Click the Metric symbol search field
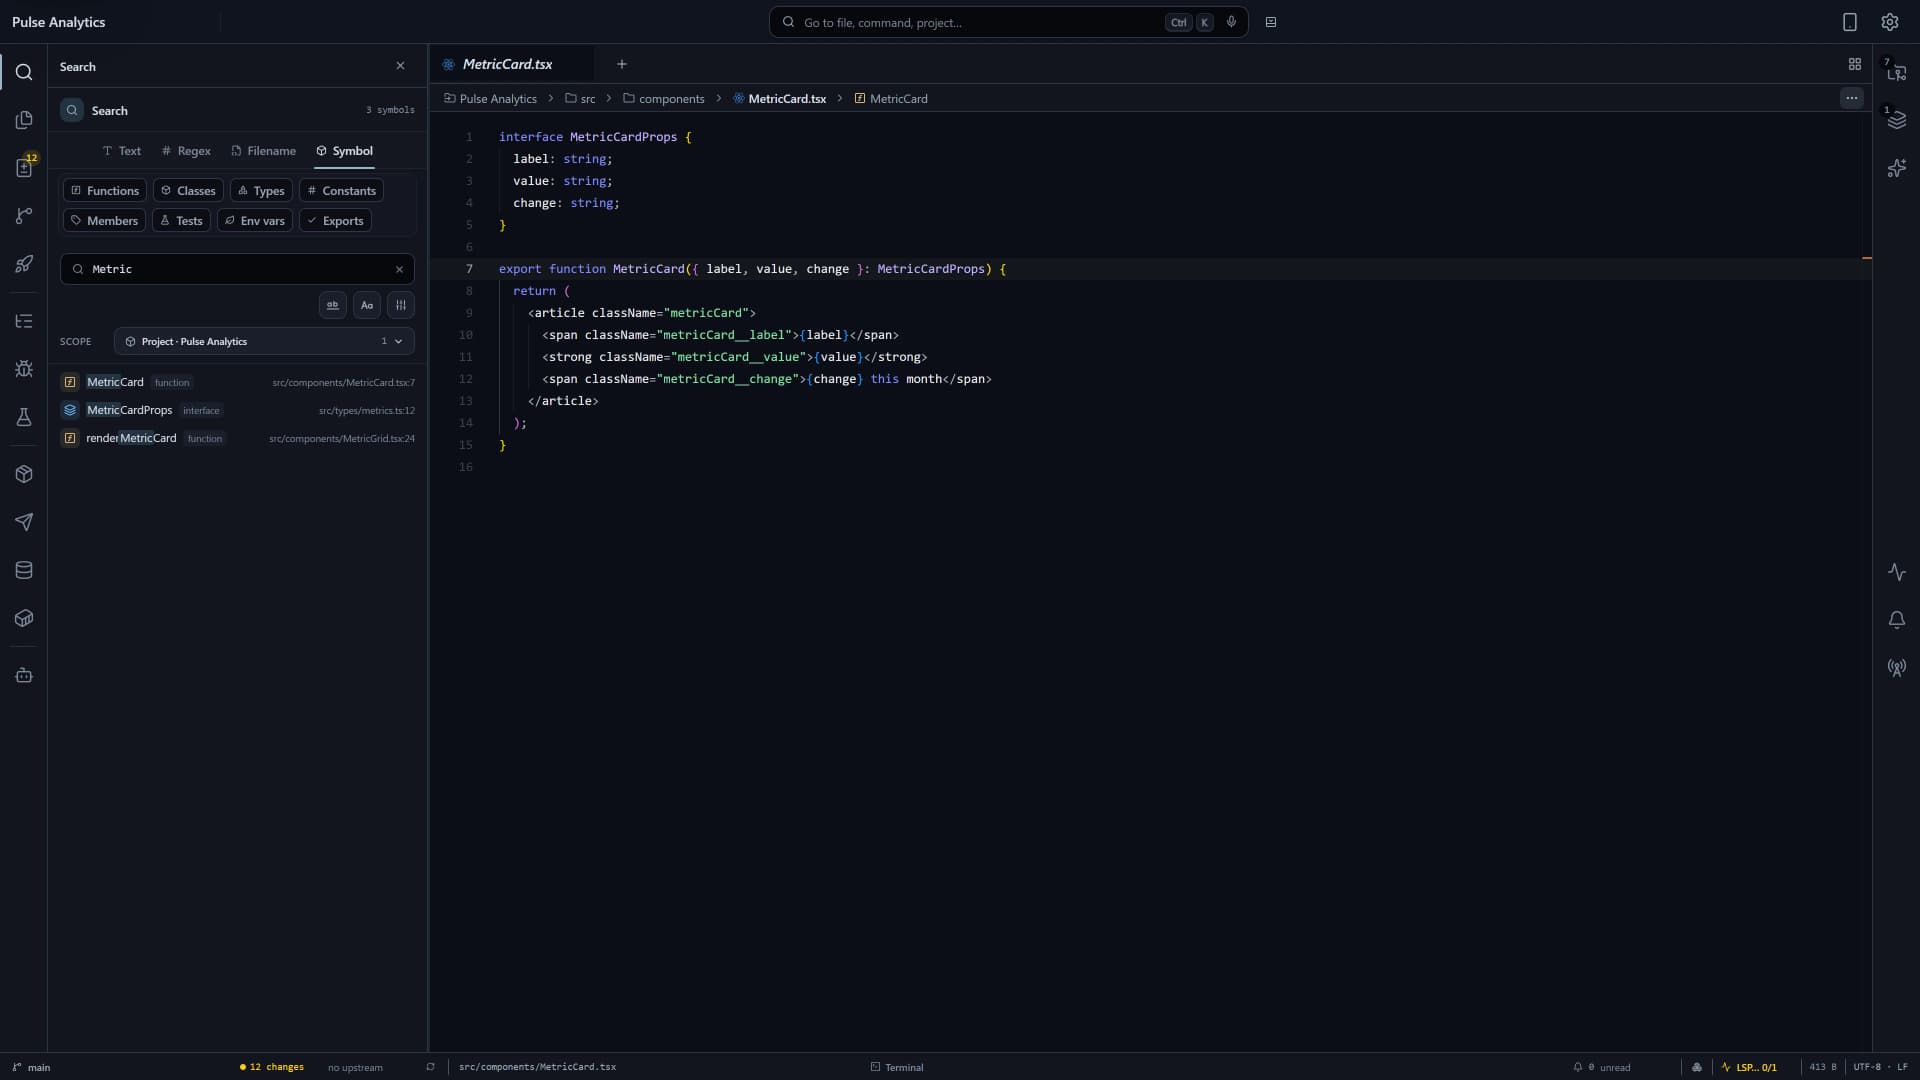Screen dimensions: 1920x1080 point(237,269)
